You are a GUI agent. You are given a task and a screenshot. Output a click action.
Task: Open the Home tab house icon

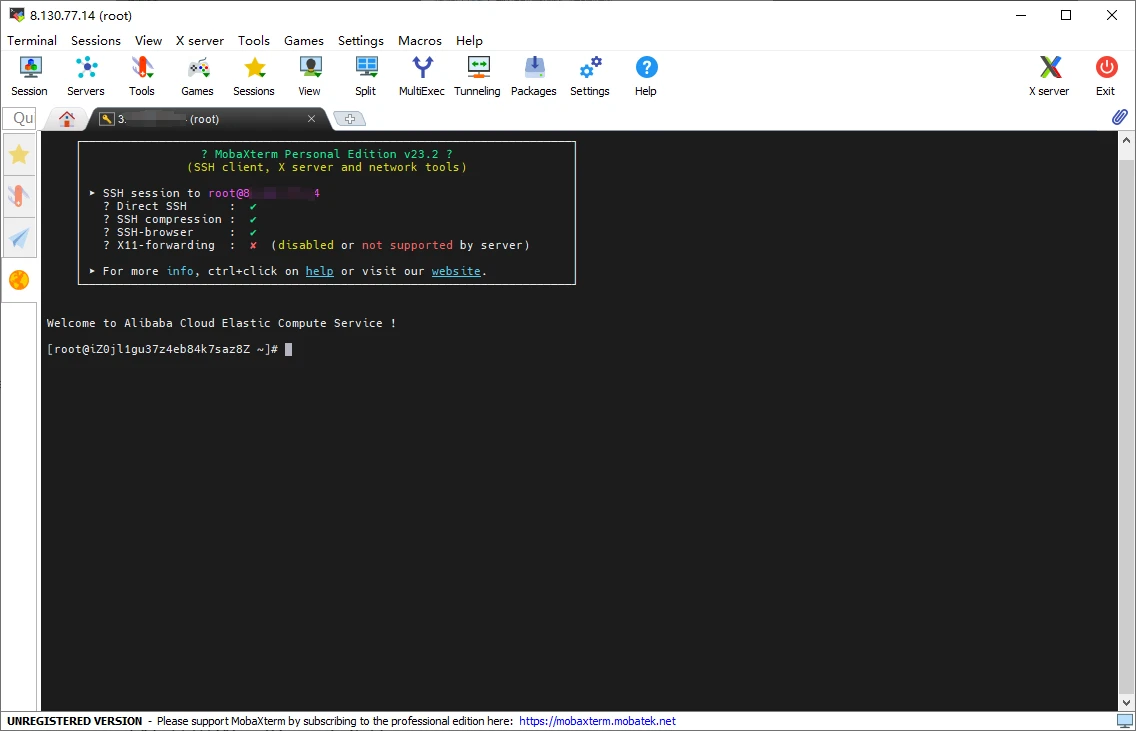point(67,119)
